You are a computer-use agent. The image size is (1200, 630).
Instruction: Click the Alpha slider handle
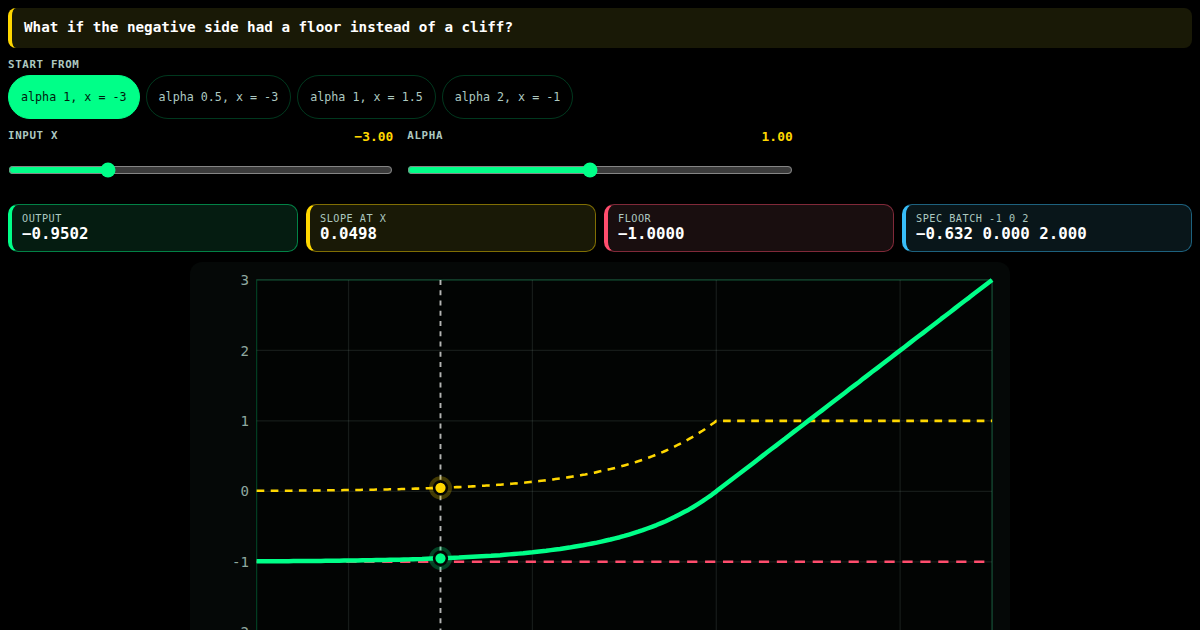590,170
